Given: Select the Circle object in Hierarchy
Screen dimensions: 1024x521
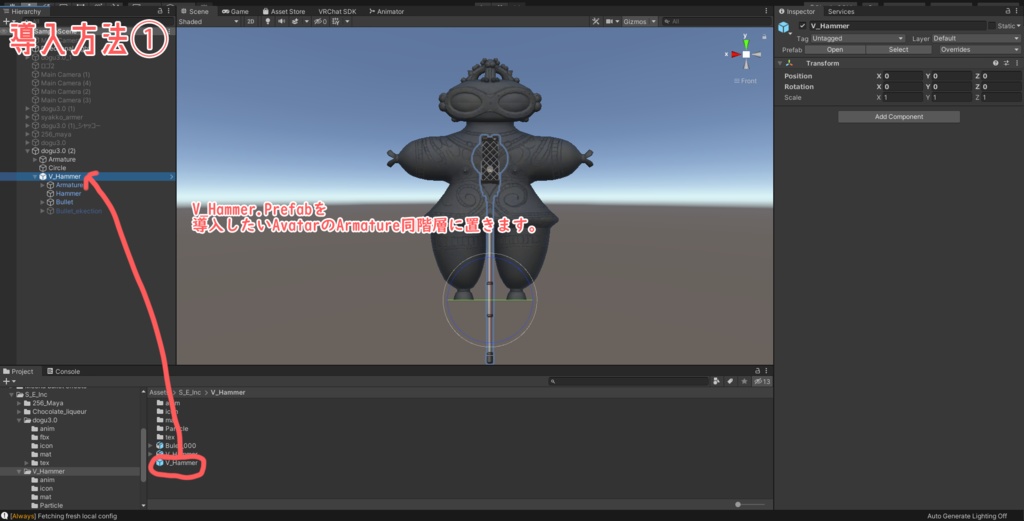Looking at the screenshot, I should tap(57, 168).
